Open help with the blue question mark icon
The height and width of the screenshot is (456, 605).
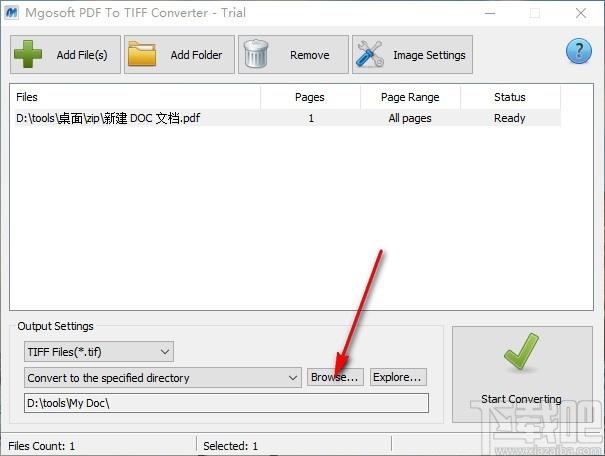click(578, 51)
